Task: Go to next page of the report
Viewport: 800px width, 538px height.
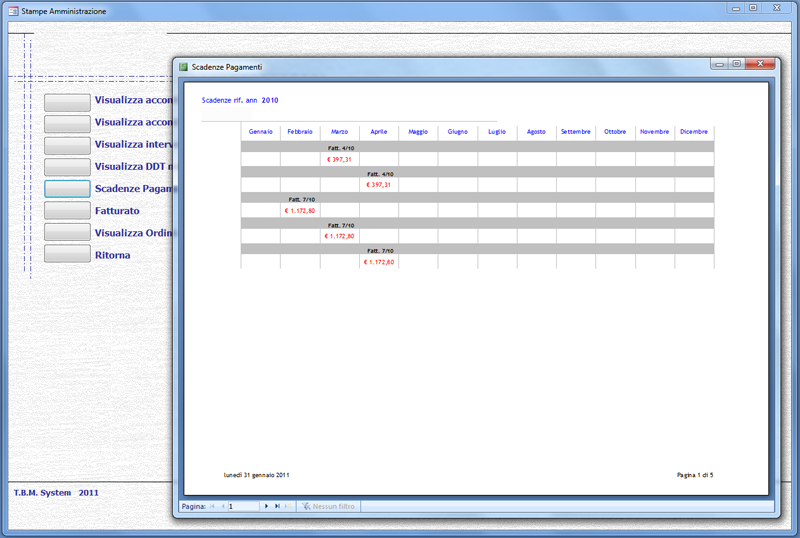Action: coord(266,506)
